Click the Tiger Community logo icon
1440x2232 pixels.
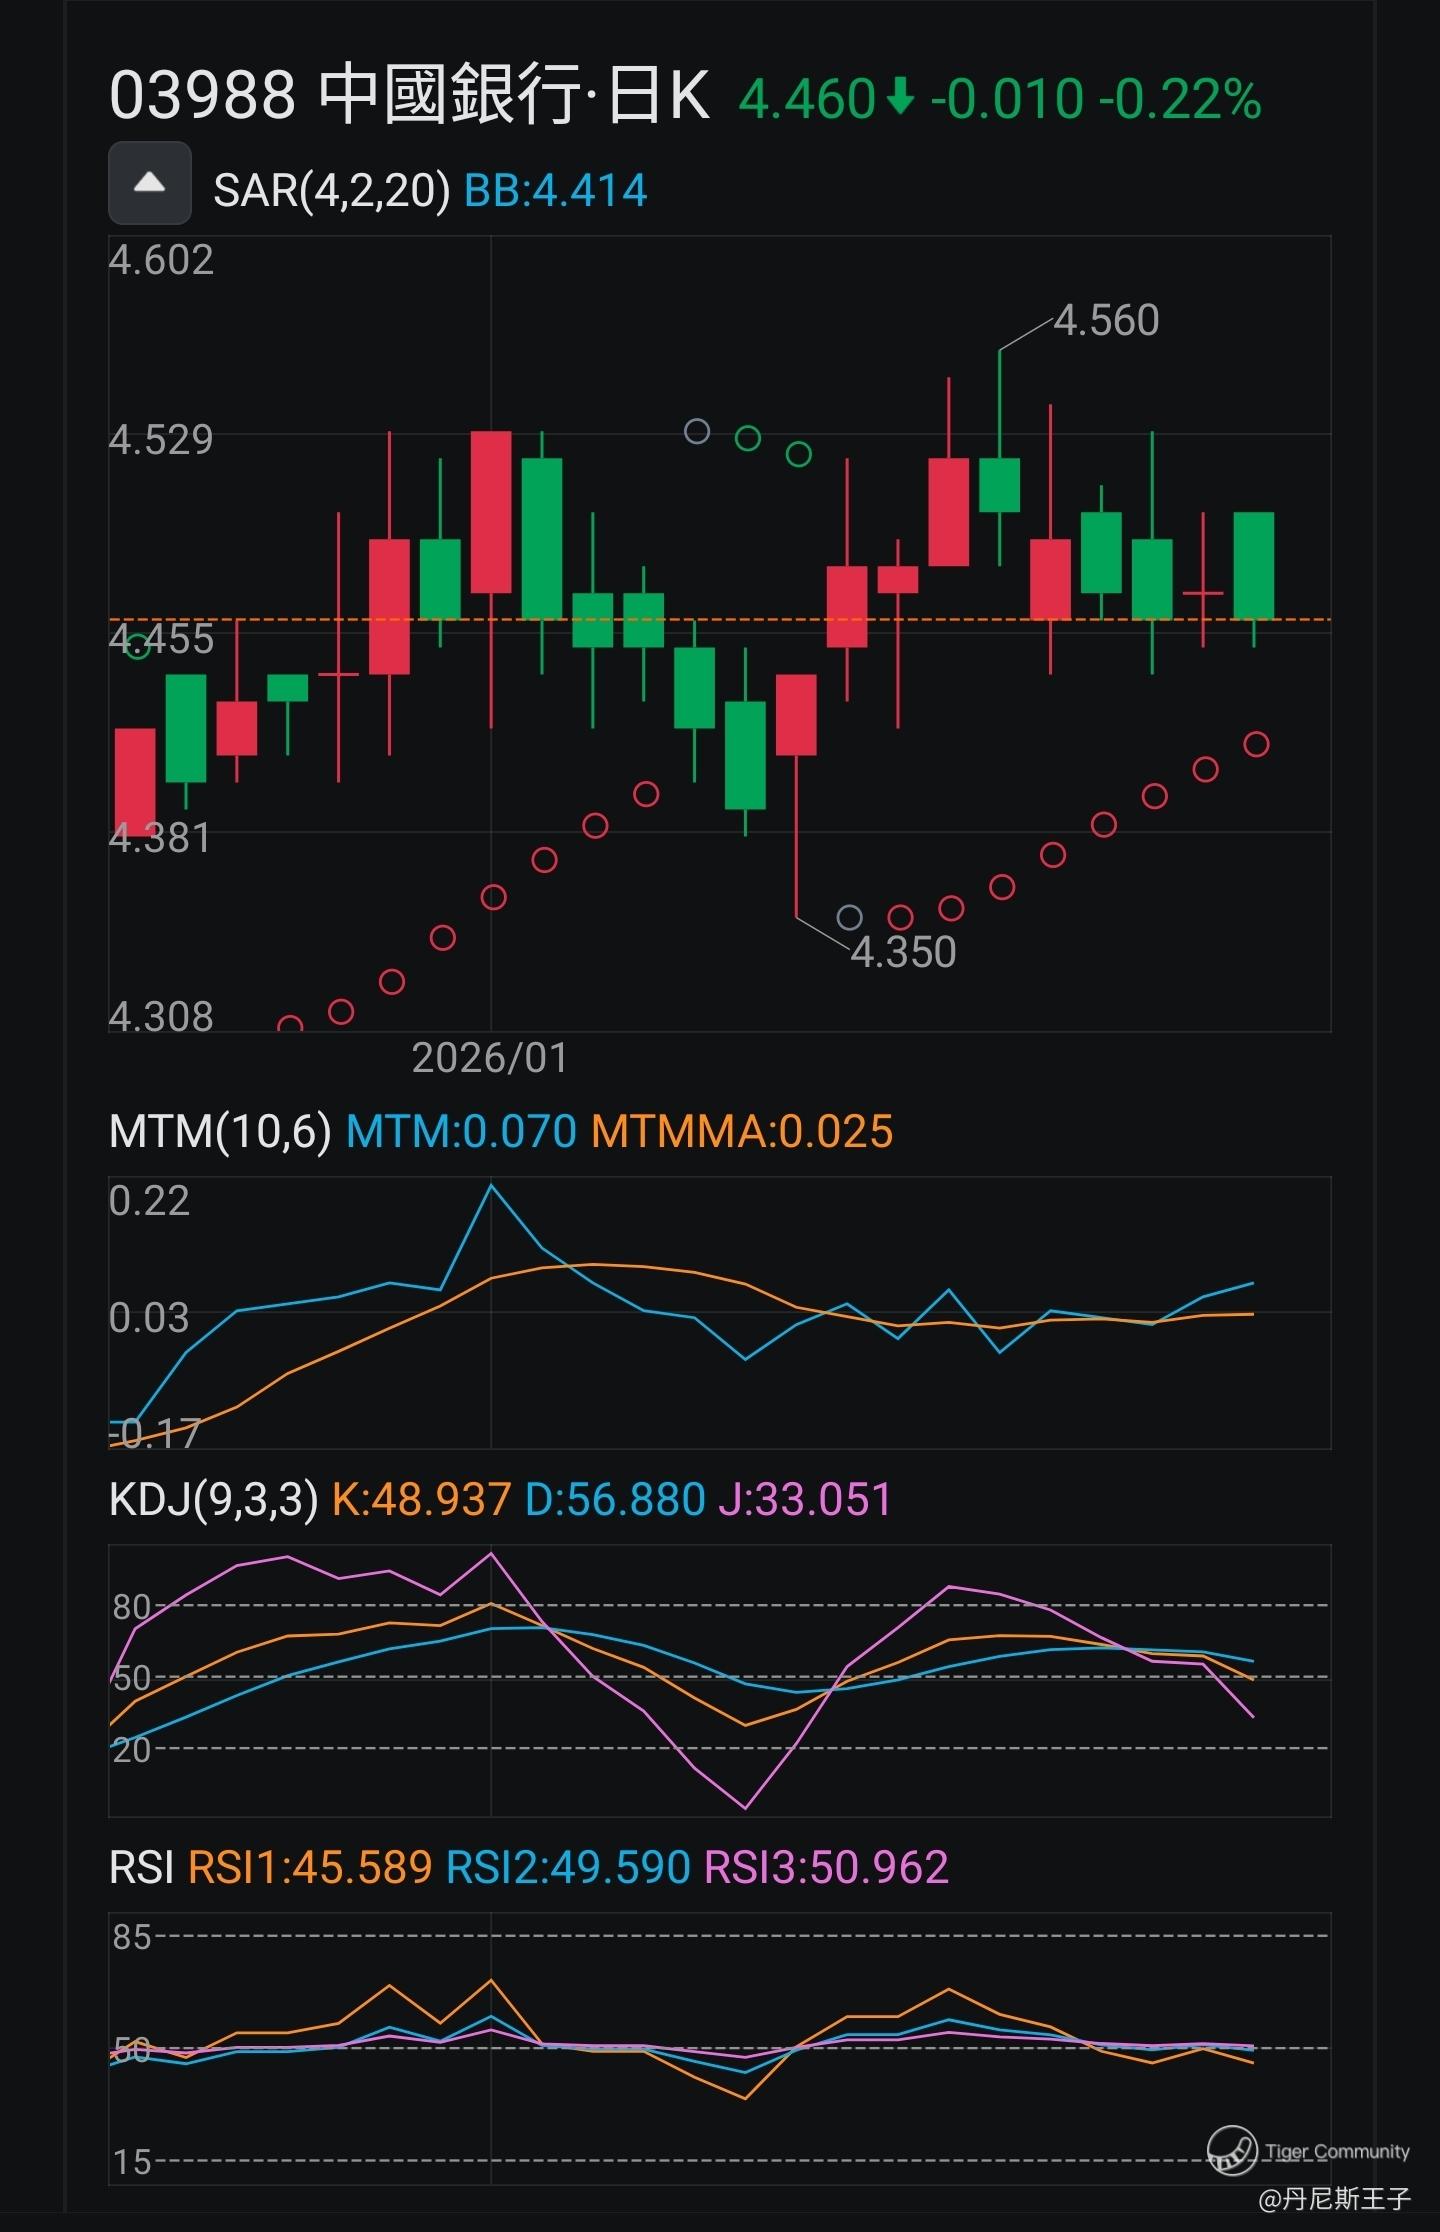coord(1231,2149)
